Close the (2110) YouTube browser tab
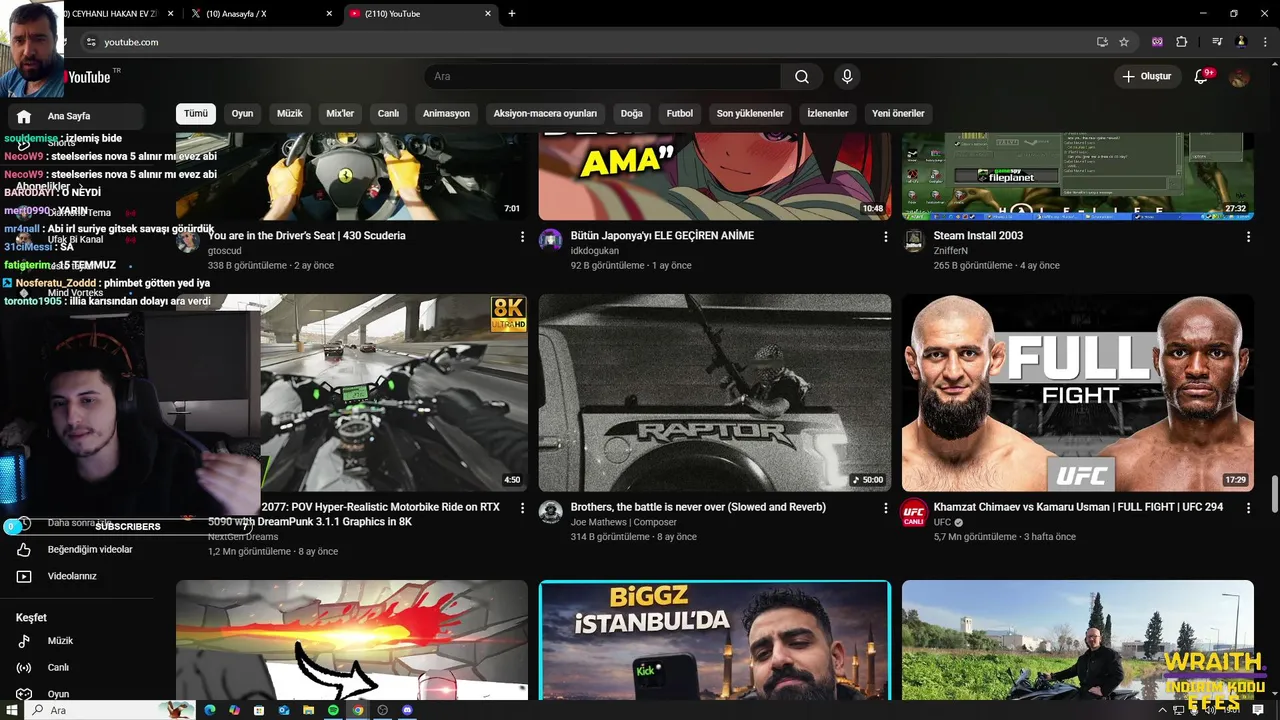The height and width of the screenshot is (720, 1280). 488,14
